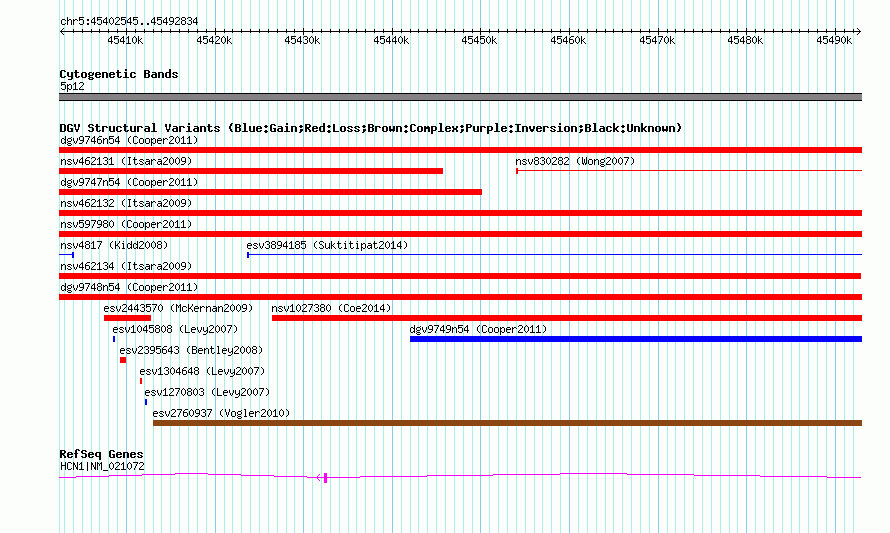Click the 45490k ruler tick label

click(834, 40)
